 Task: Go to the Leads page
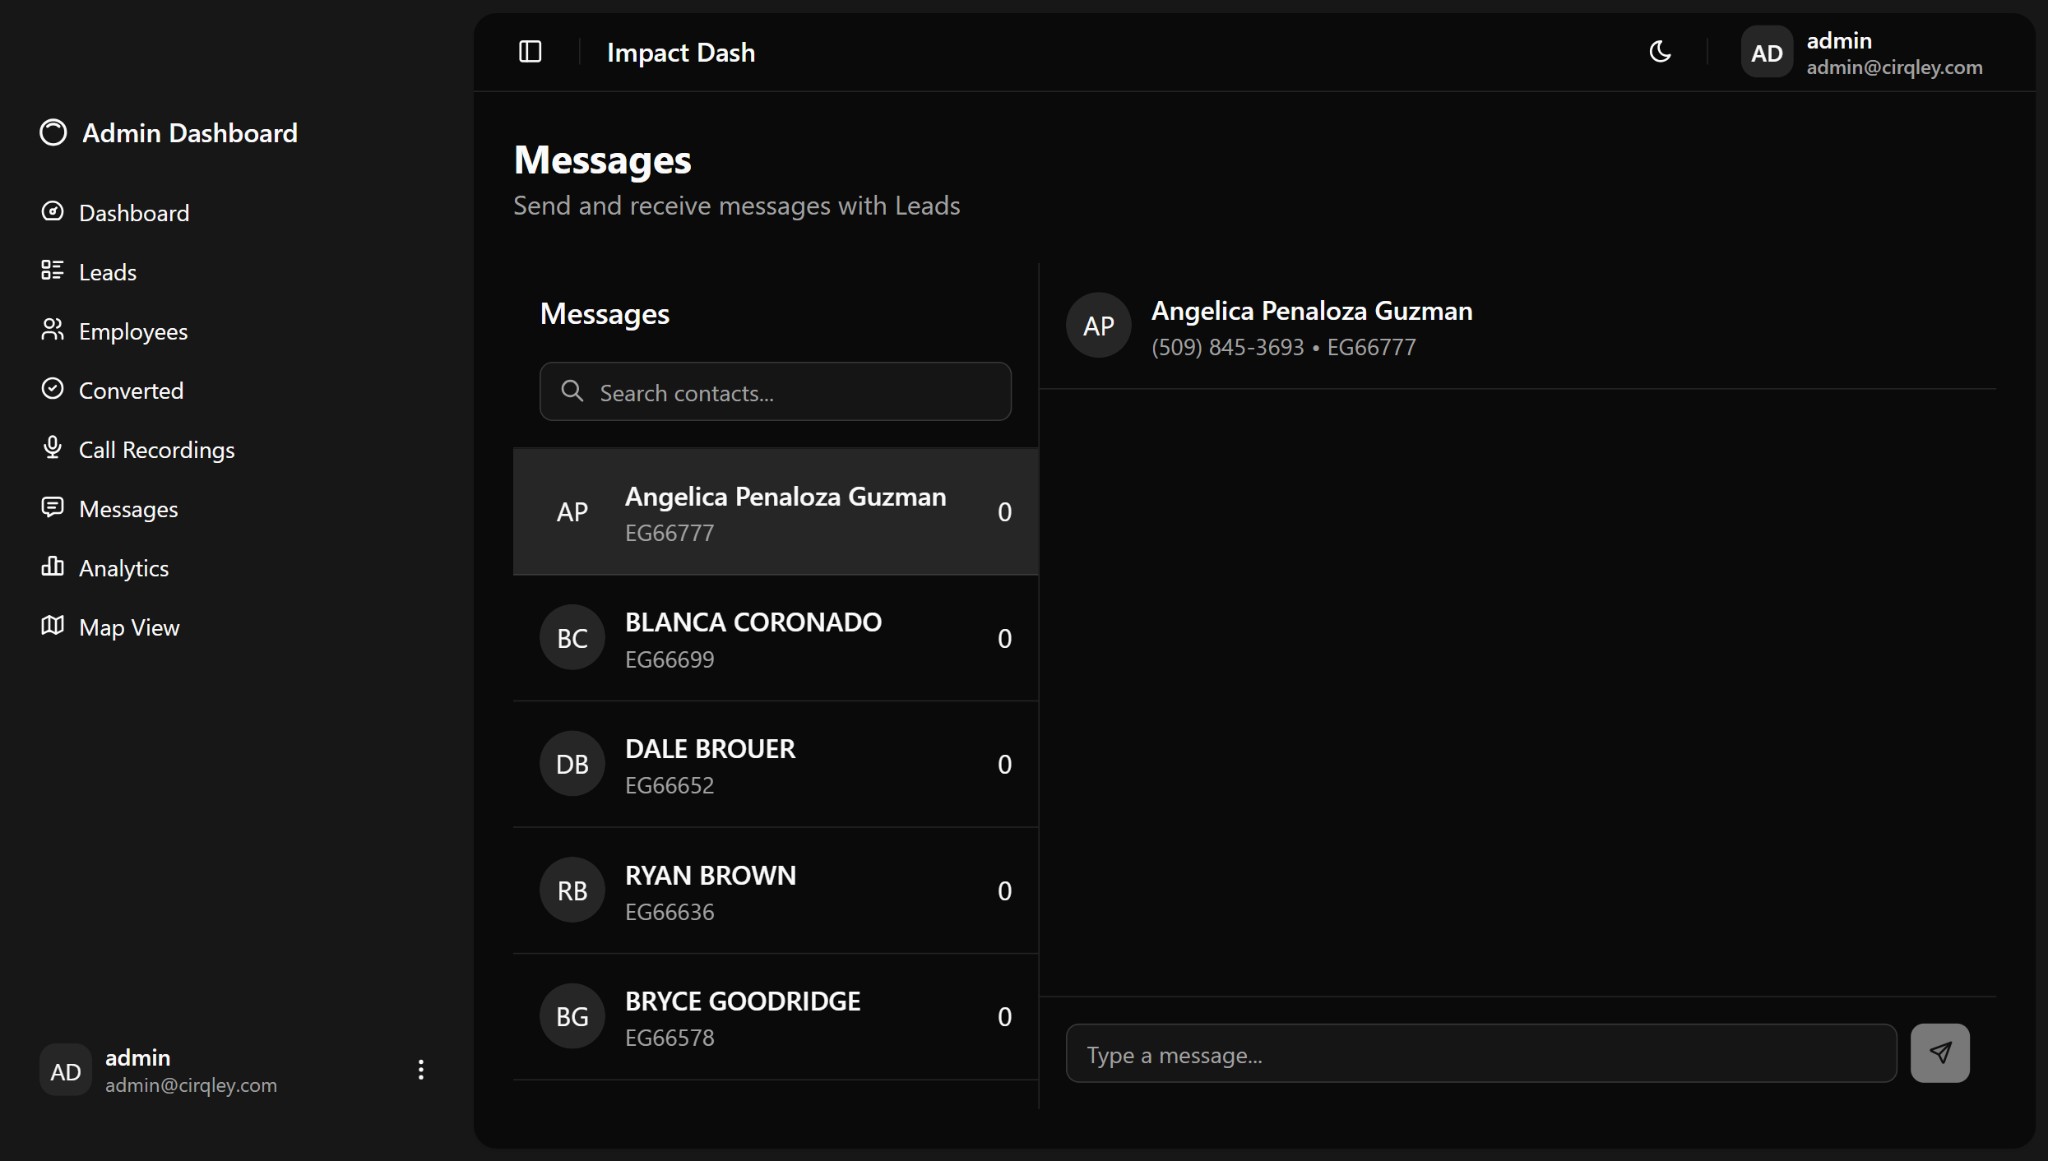pos(107,272)
